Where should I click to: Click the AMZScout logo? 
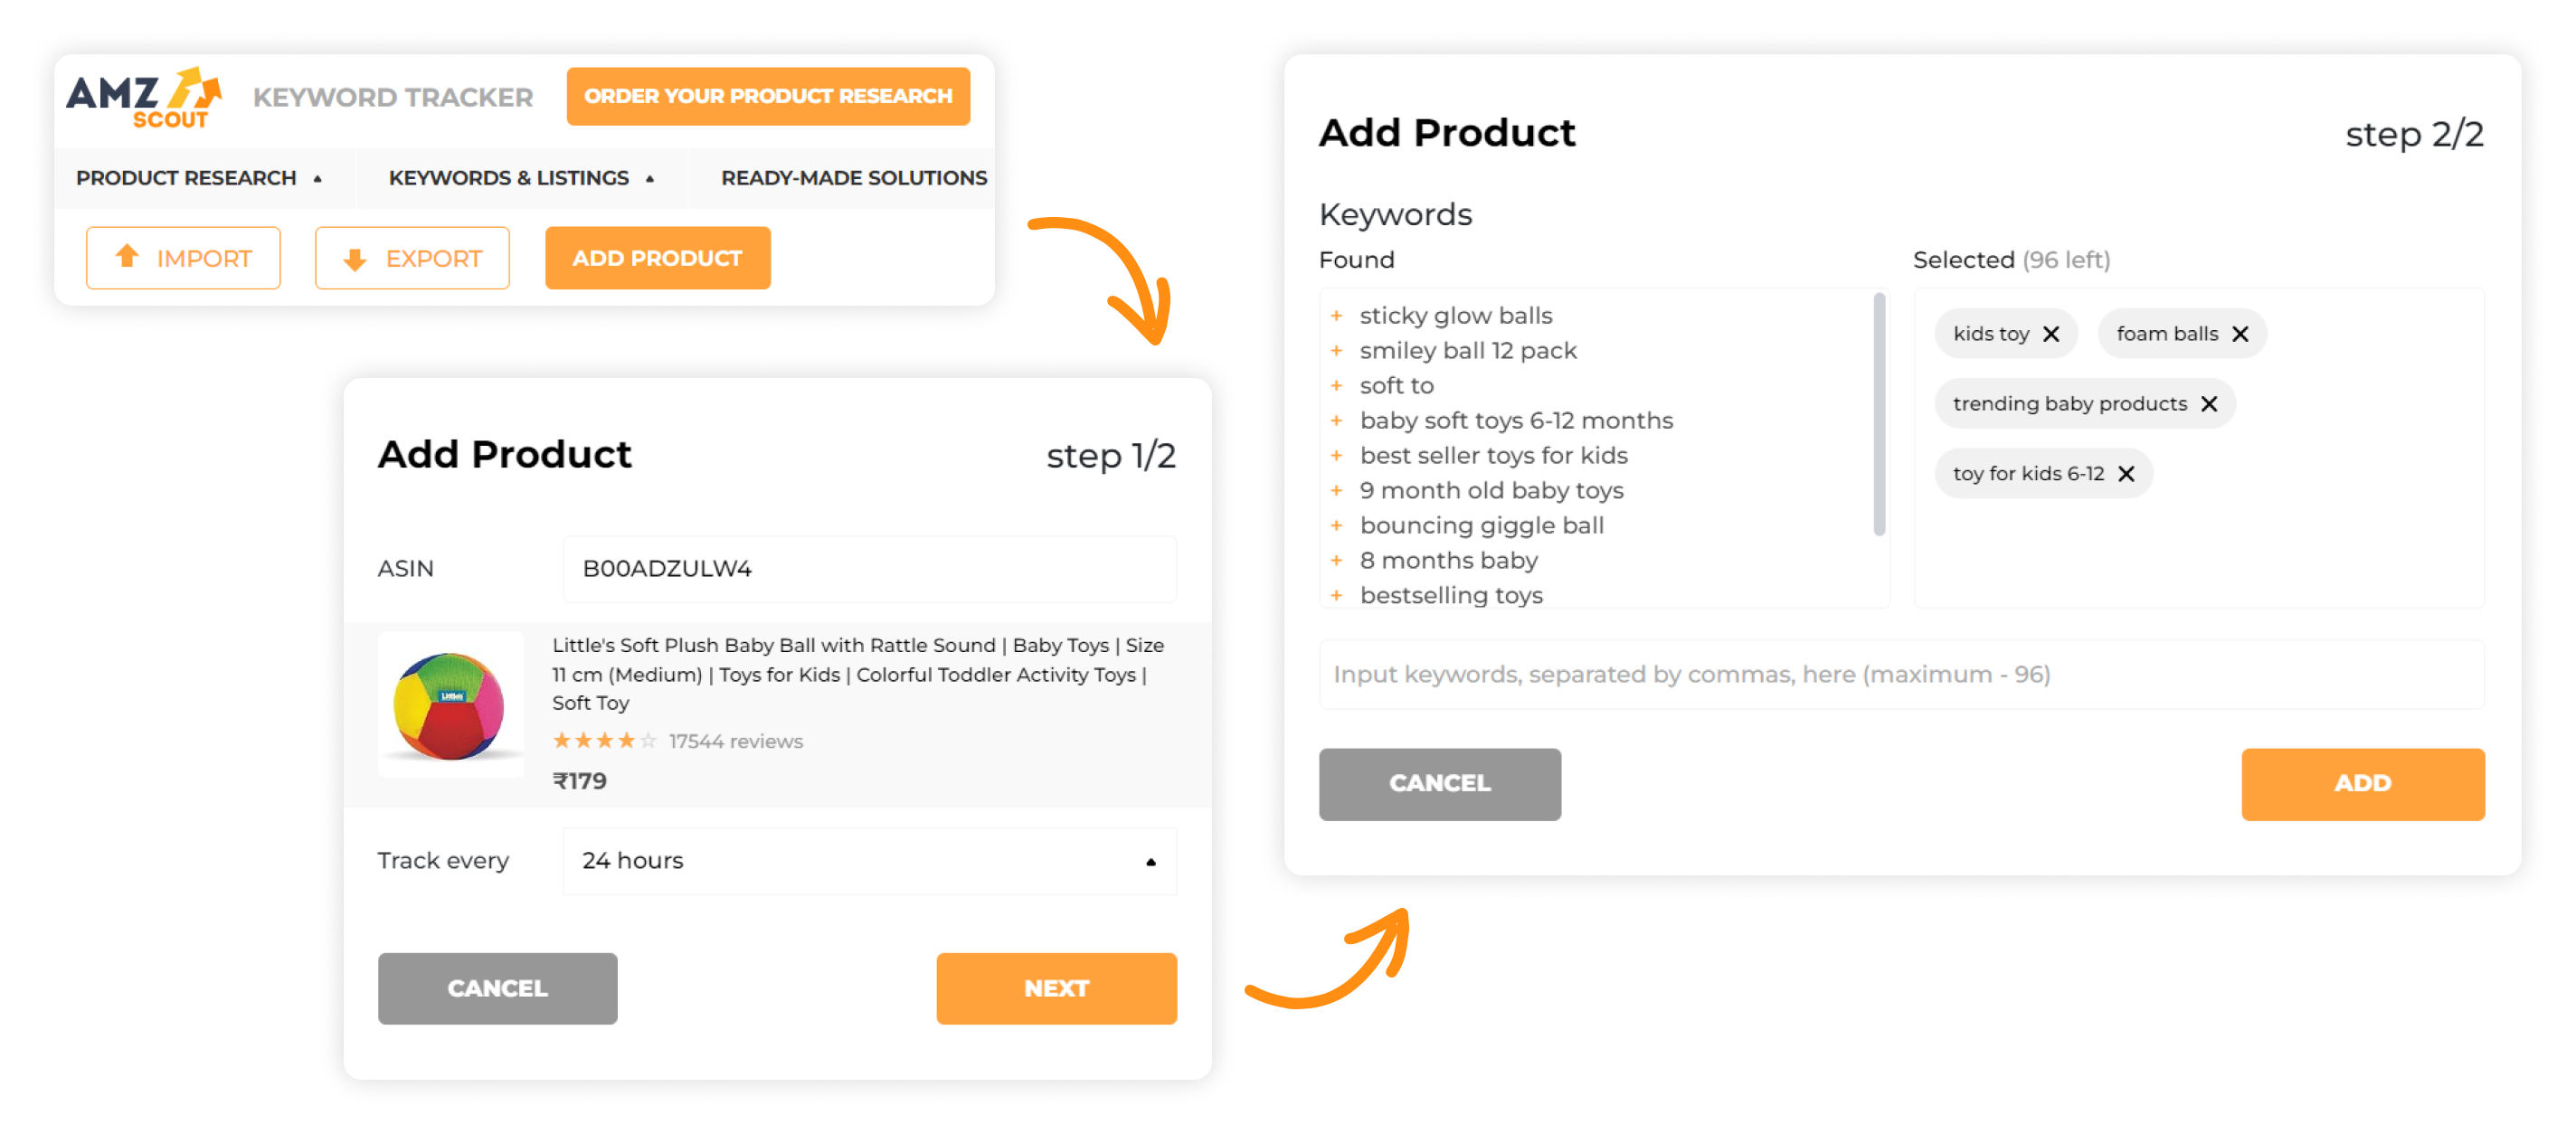coord(143,98)
